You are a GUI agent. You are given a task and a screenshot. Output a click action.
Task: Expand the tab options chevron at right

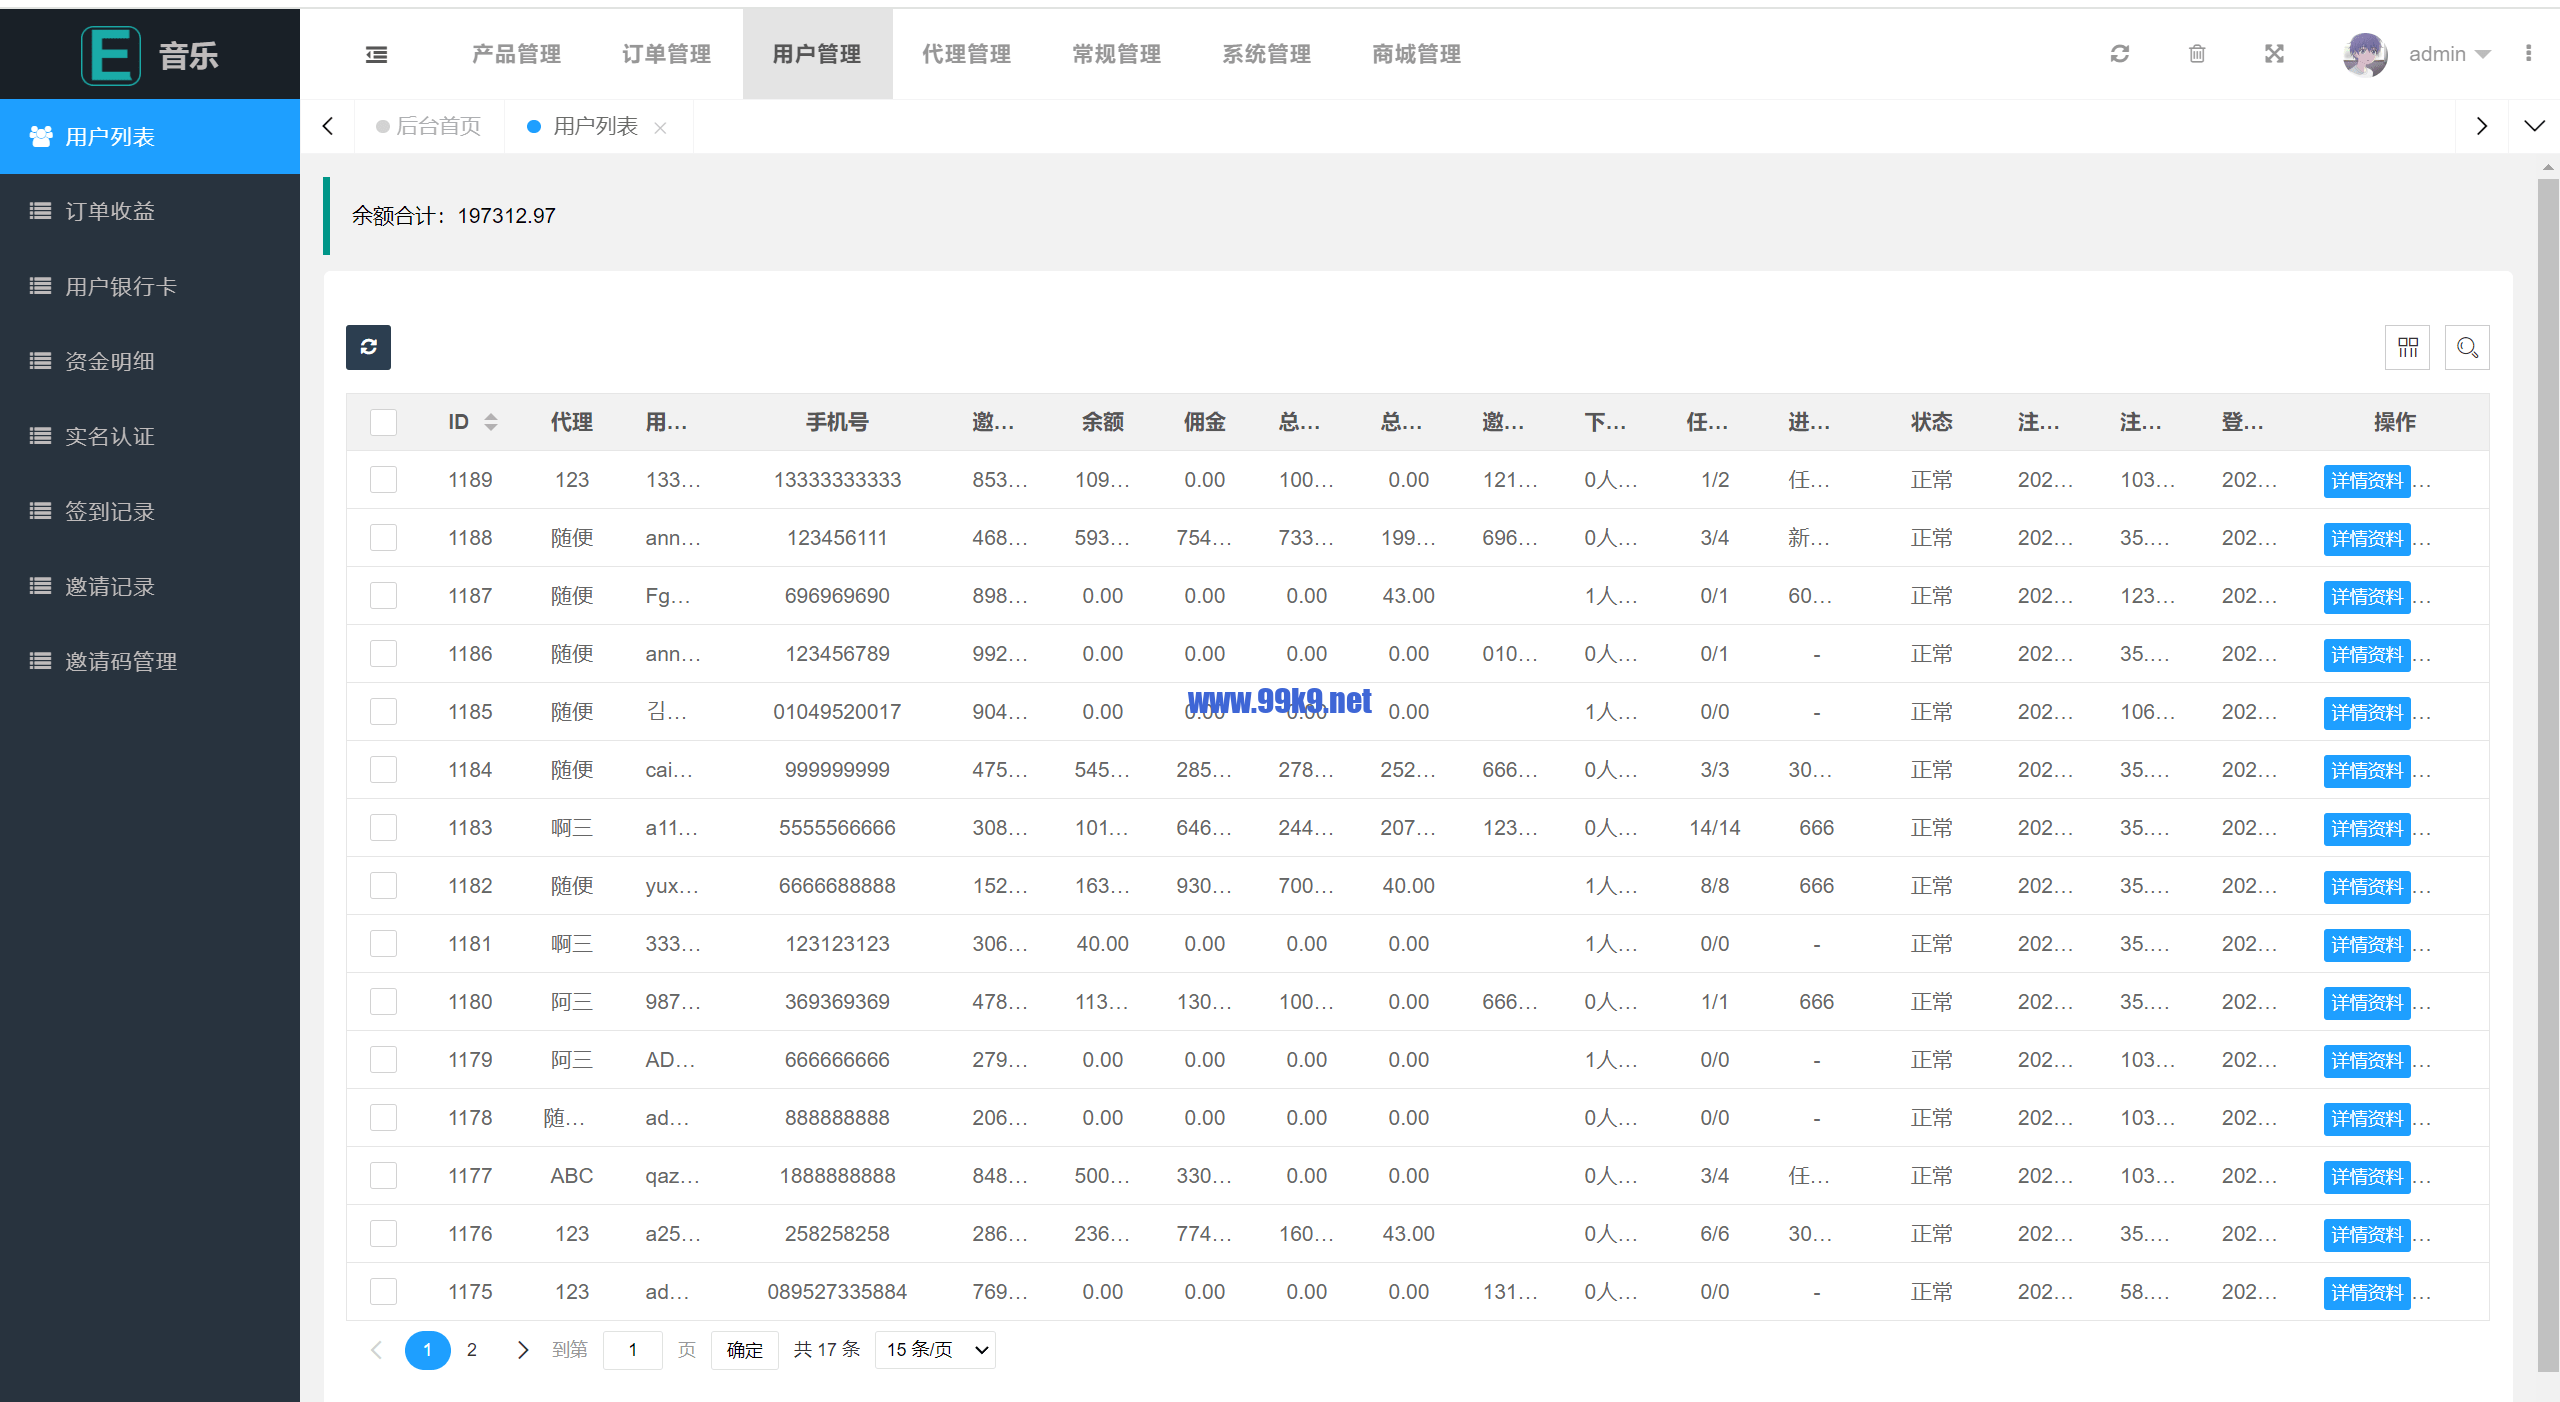pyautogui.click(x=2534, y=126)
